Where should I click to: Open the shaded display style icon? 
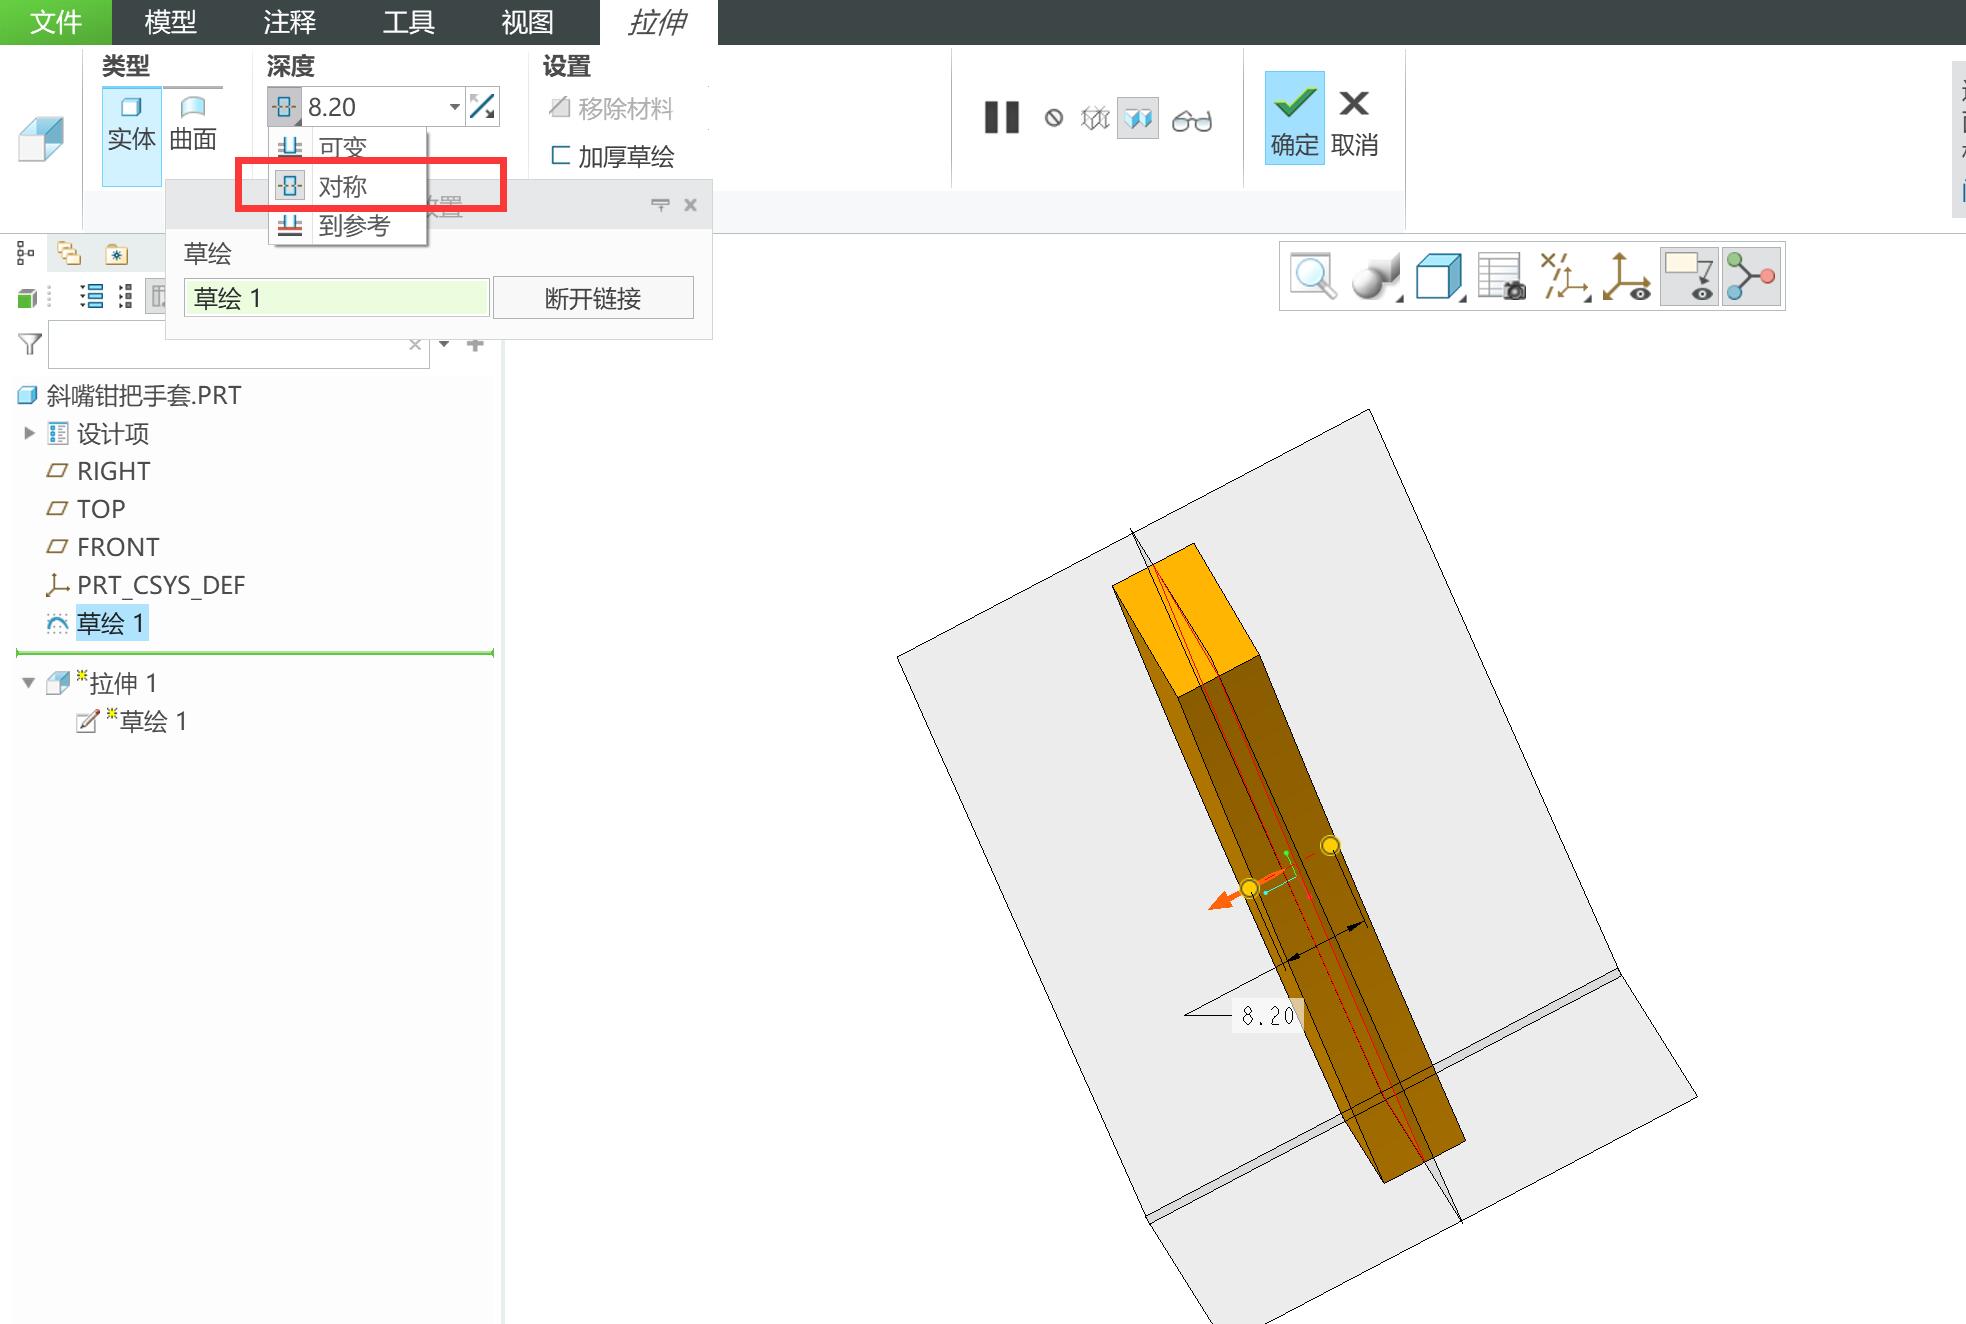pos(1377,277)
